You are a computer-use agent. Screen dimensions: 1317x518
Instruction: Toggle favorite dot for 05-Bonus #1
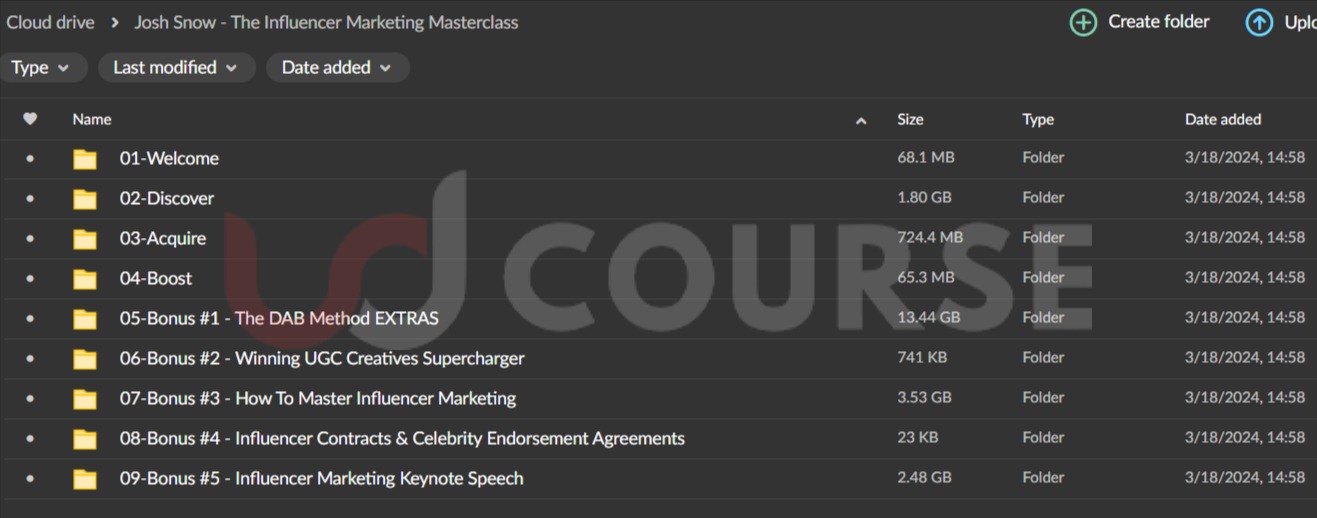tap(30, 318)
